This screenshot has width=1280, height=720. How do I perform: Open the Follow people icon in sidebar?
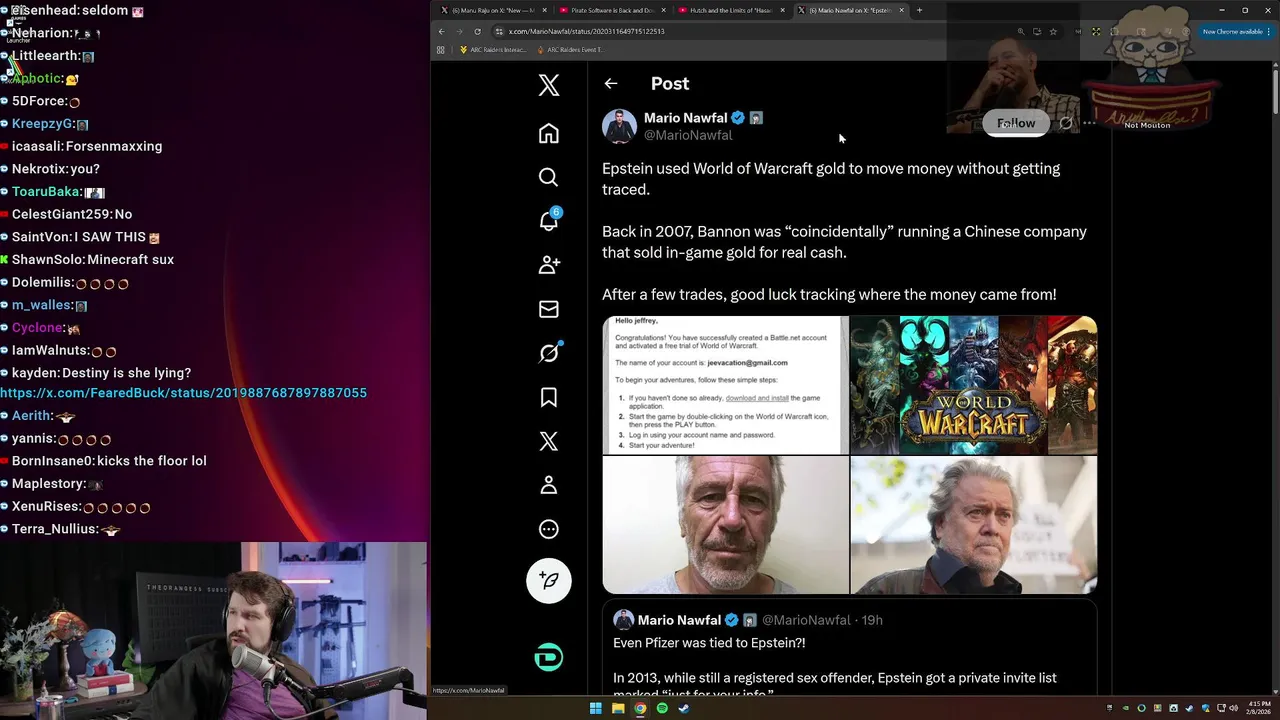click(x=548, y=265)
